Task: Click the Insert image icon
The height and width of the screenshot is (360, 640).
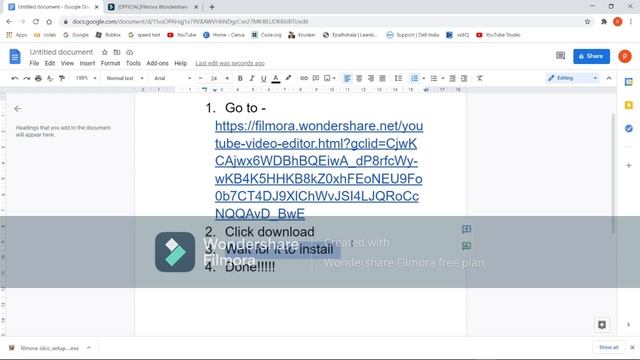Action: point(327,78)
